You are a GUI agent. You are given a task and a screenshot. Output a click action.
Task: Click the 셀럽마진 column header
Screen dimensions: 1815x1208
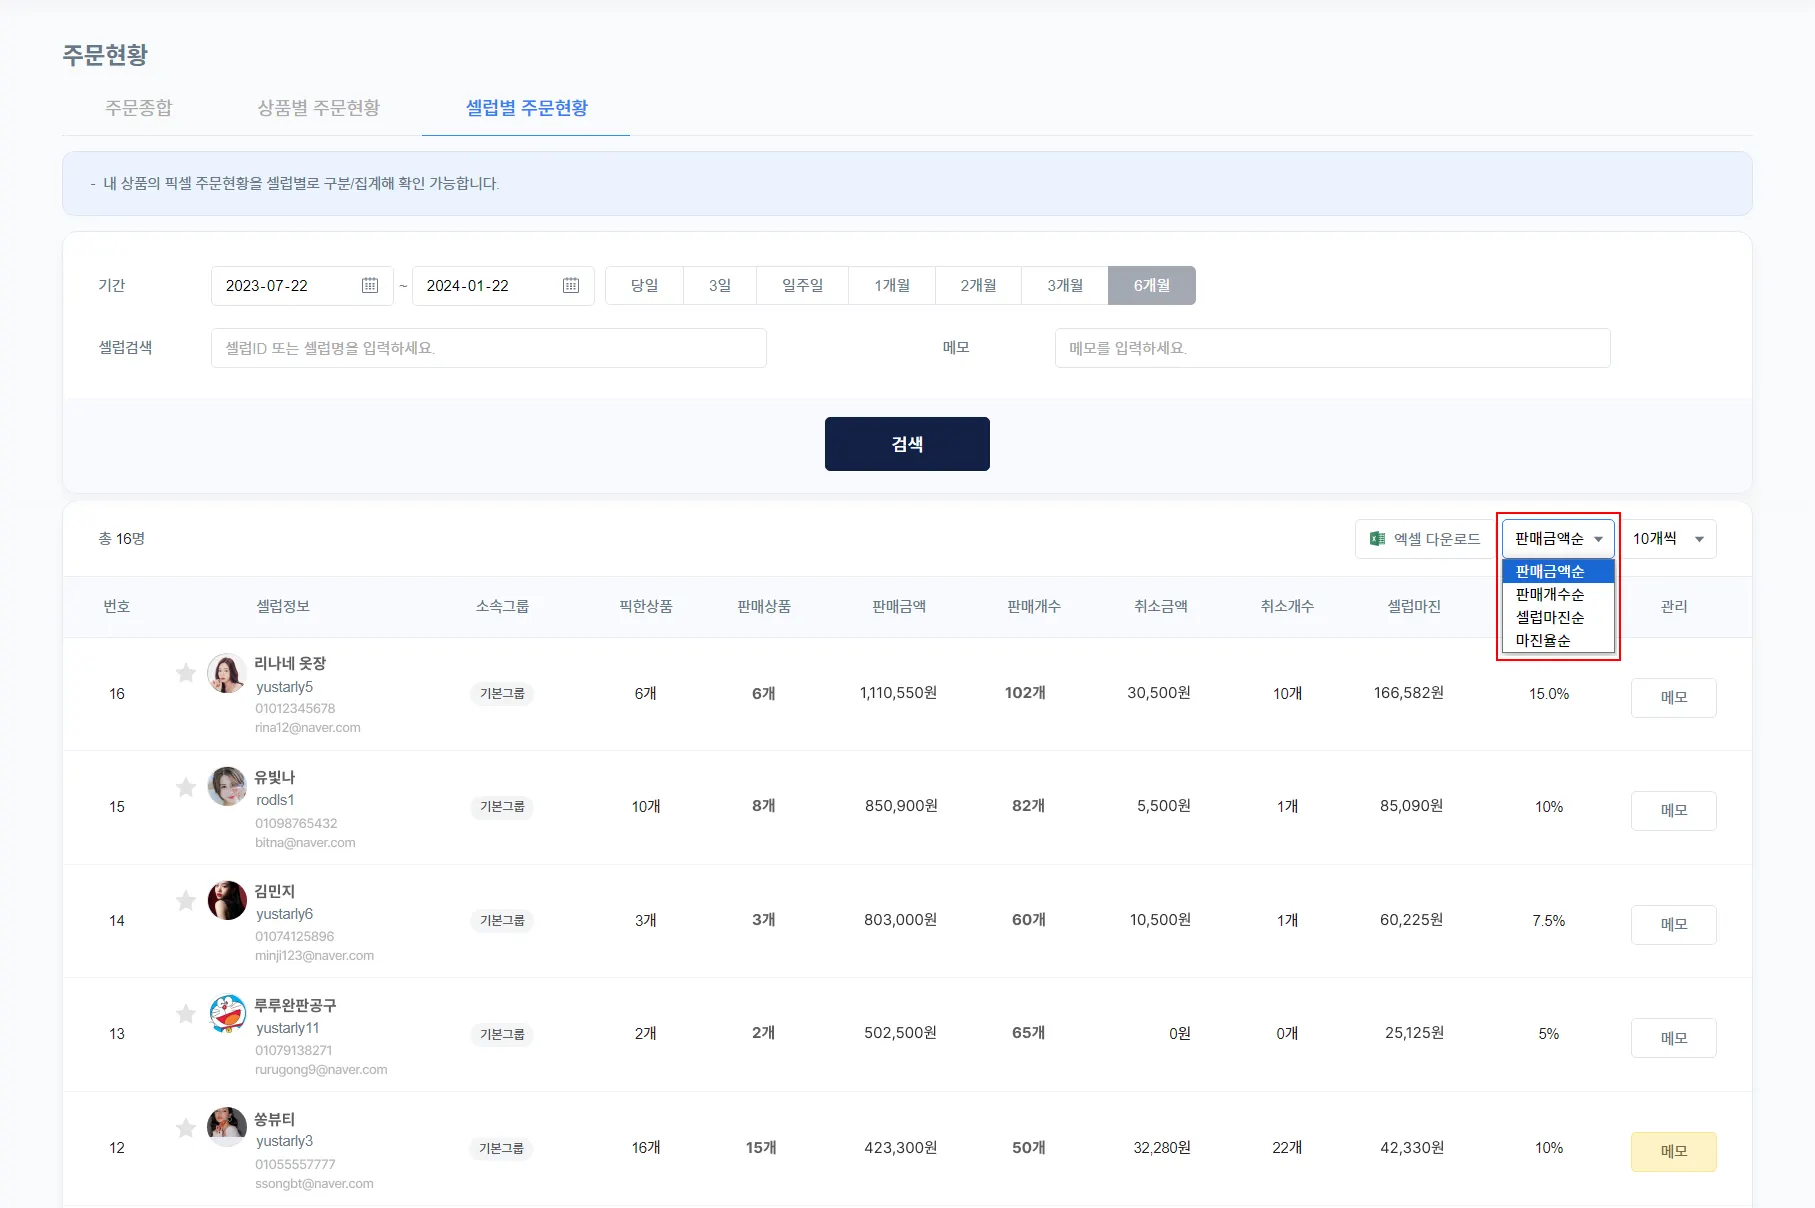[1414, 607]
